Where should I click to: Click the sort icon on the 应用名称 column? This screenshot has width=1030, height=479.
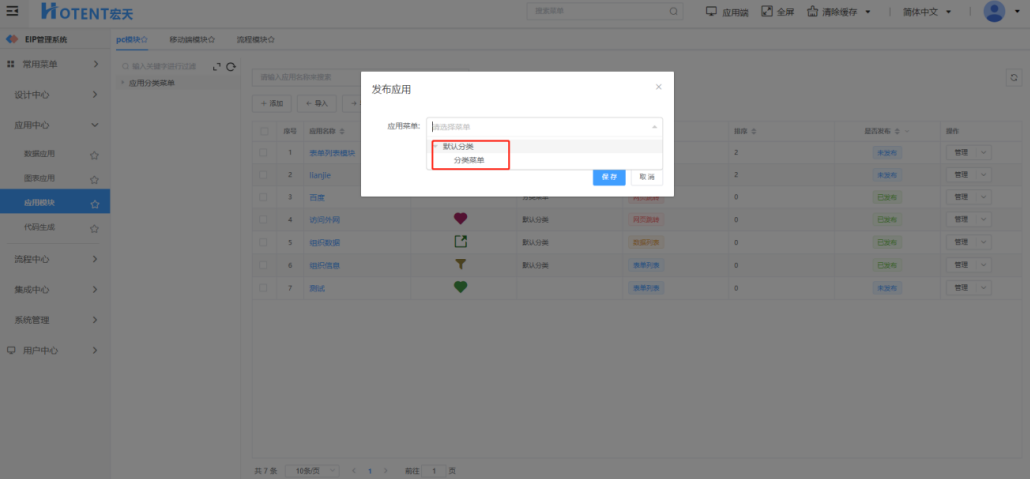[342, 131]
